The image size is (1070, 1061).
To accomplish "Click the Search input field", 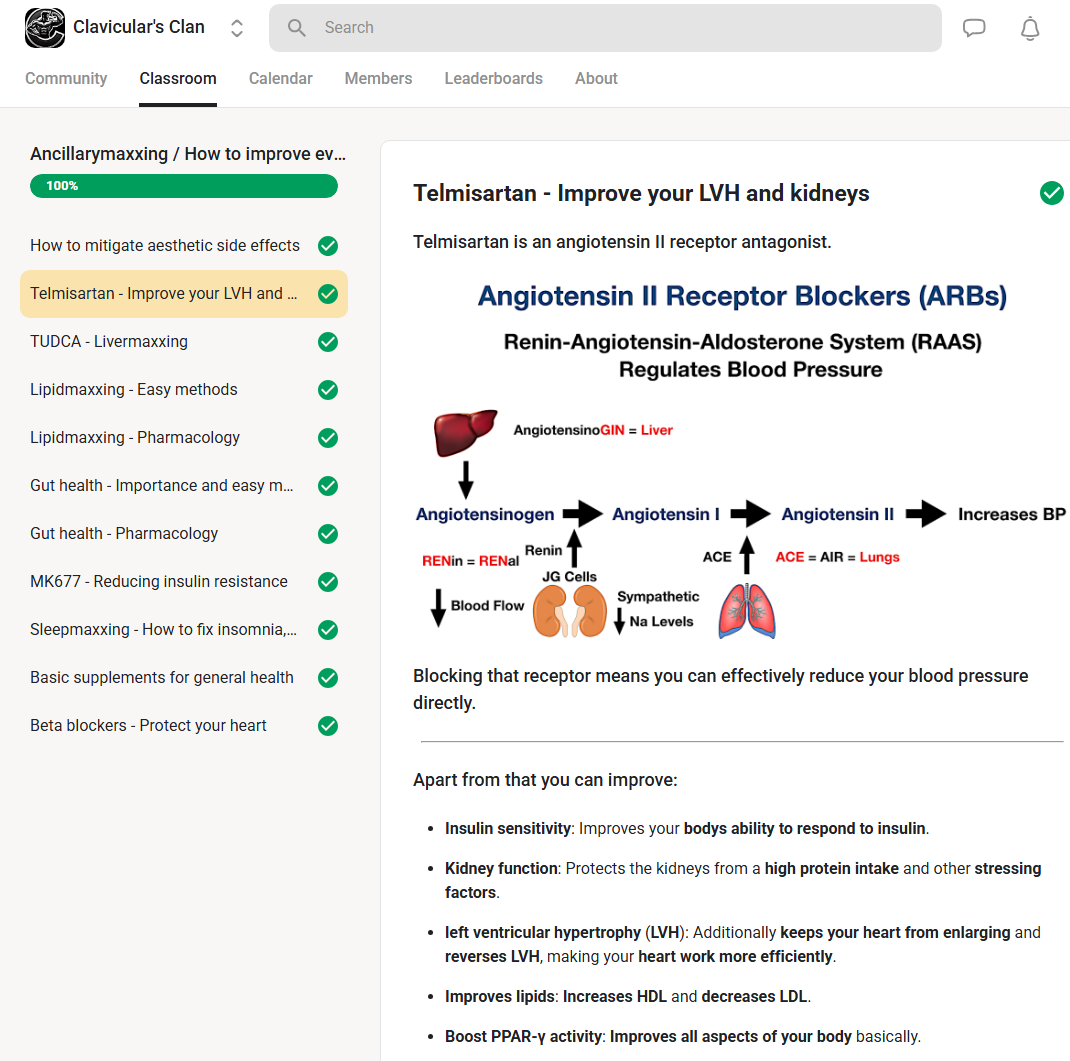I will click(x=620, y=28).
